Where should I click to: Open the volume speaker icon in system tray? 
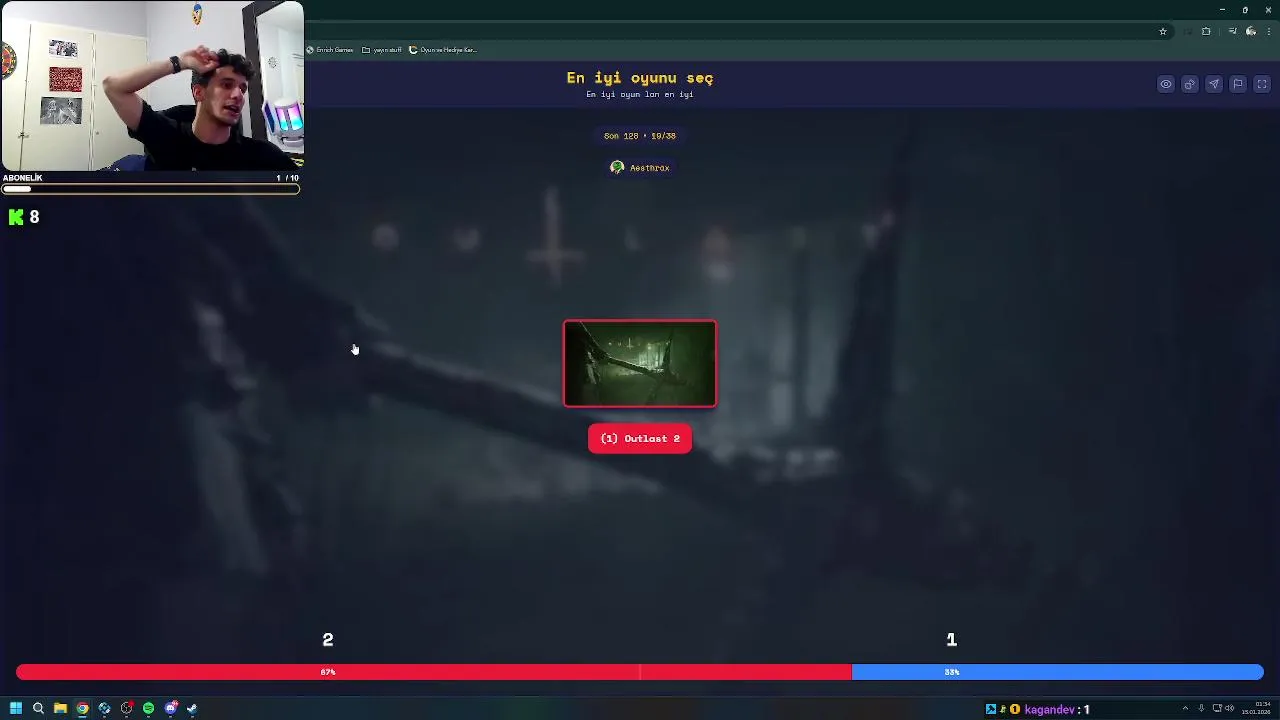click(x=1228, y=709)
